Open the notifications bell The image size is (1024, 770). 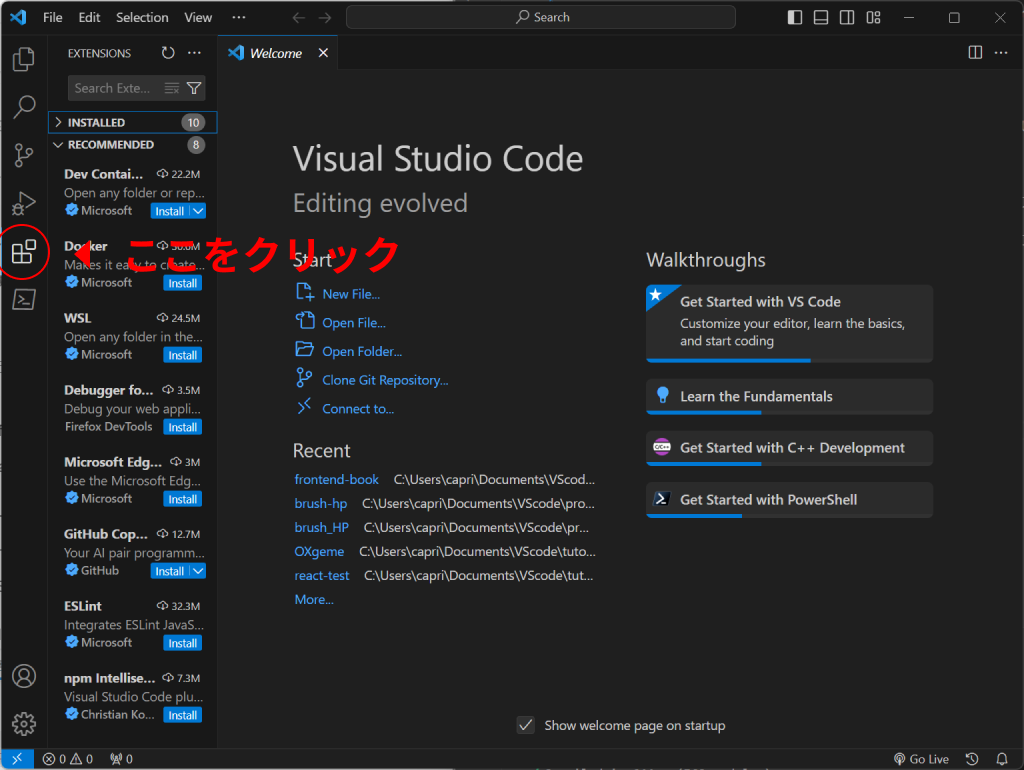click(x=1002, y=759)
